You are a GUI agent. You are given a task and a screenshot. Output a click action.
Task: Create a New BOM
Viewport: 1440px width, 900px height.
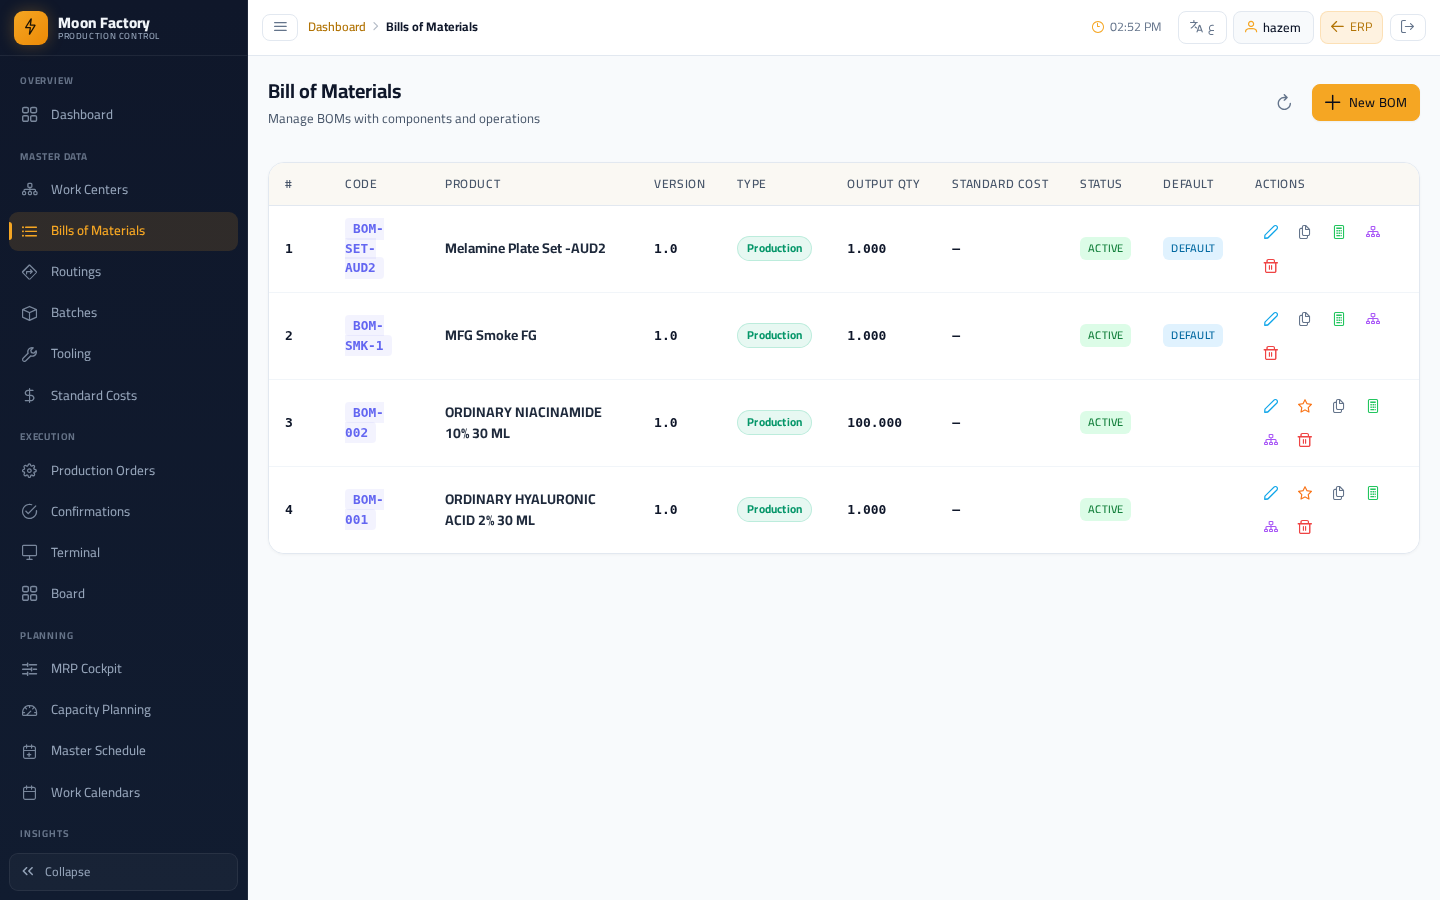coord(1366,103)
